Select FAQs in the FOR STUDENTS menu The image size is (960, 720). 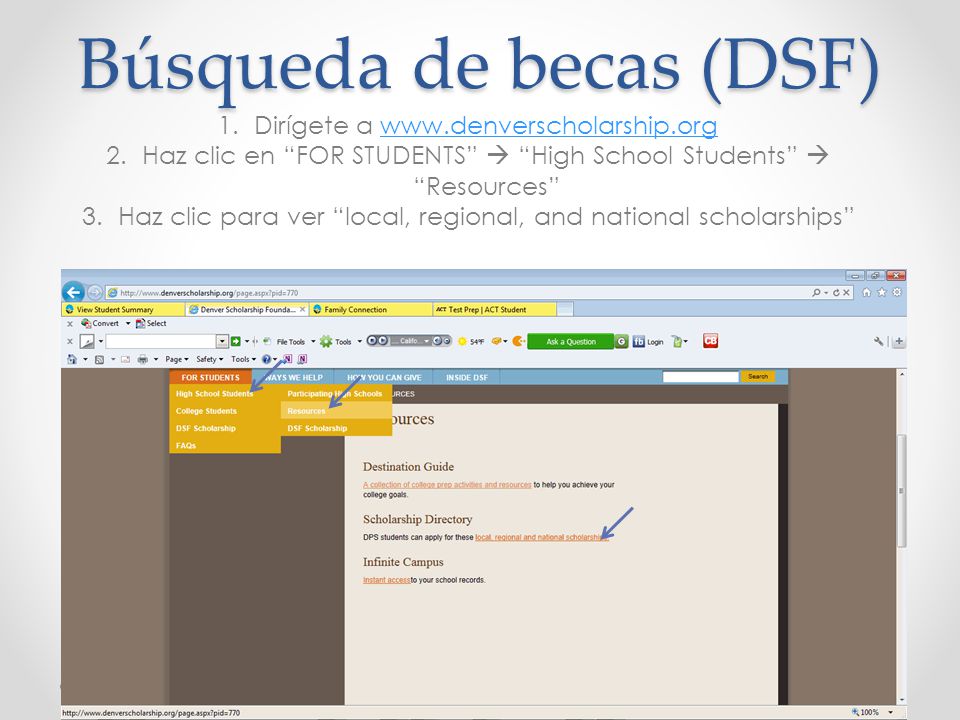click(x=186, y=446)
